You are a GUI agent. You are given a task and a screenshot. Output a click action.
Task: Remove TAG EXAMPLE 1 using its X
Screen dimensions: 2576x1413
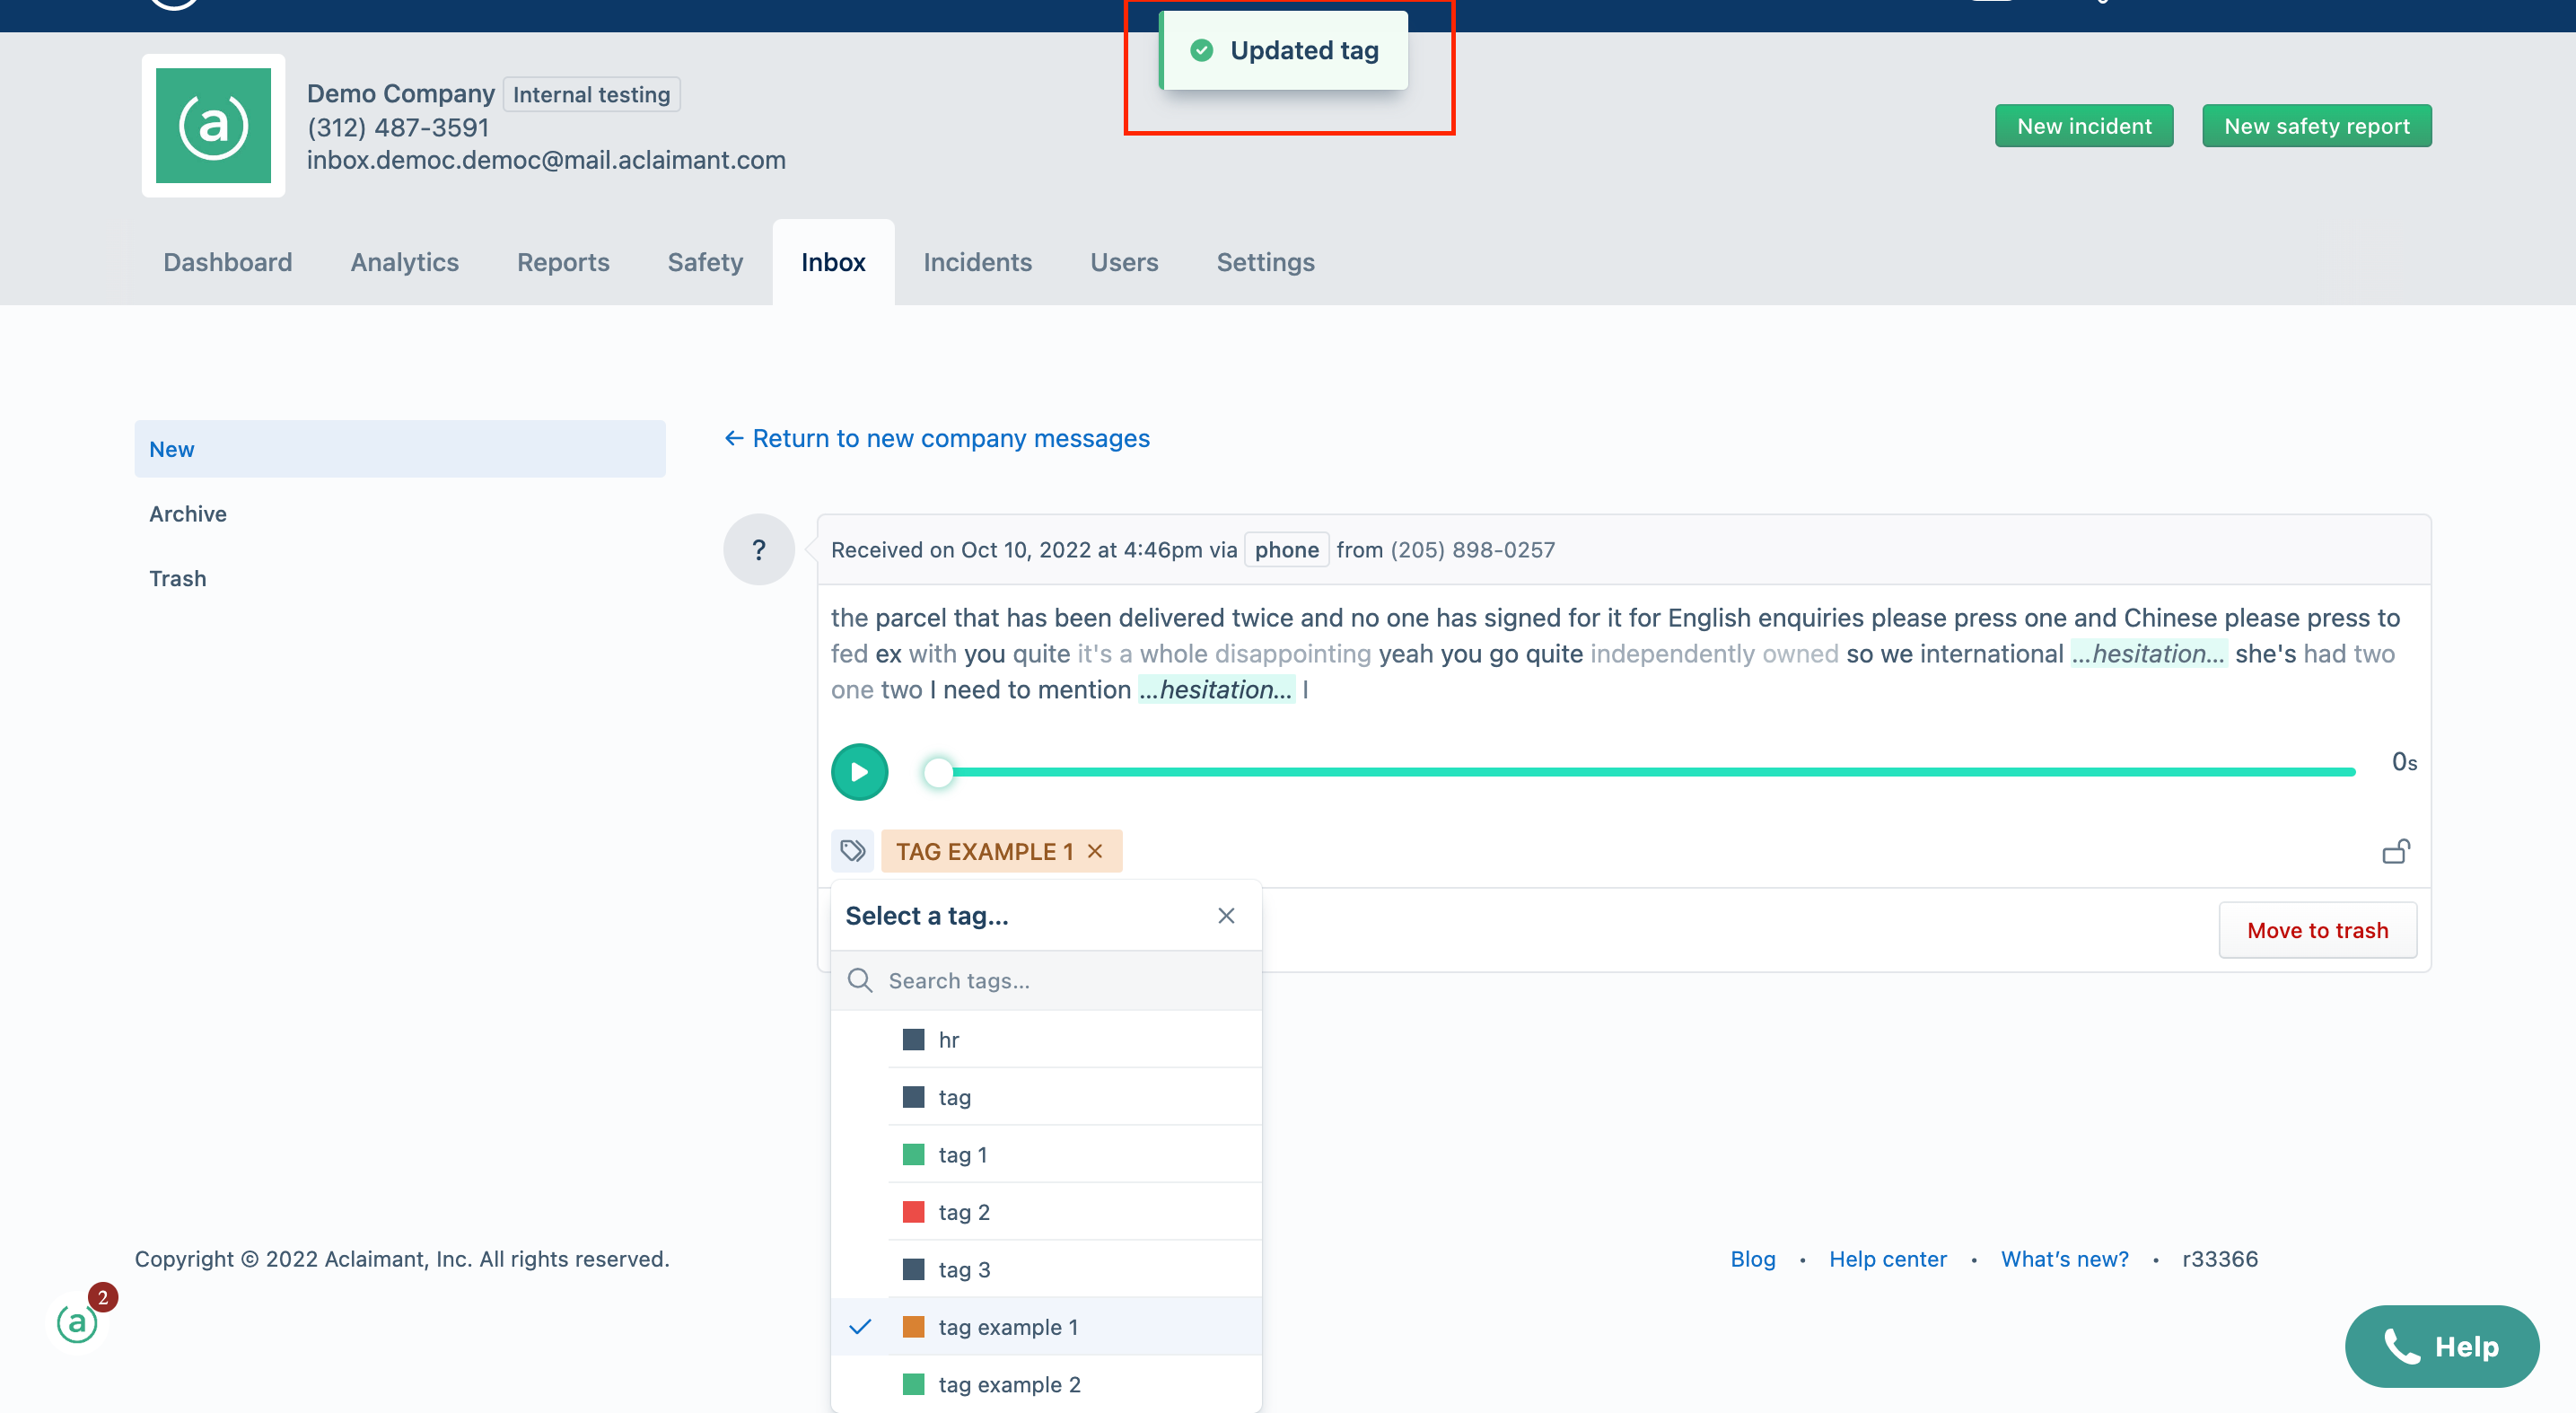coord(1095,850)
